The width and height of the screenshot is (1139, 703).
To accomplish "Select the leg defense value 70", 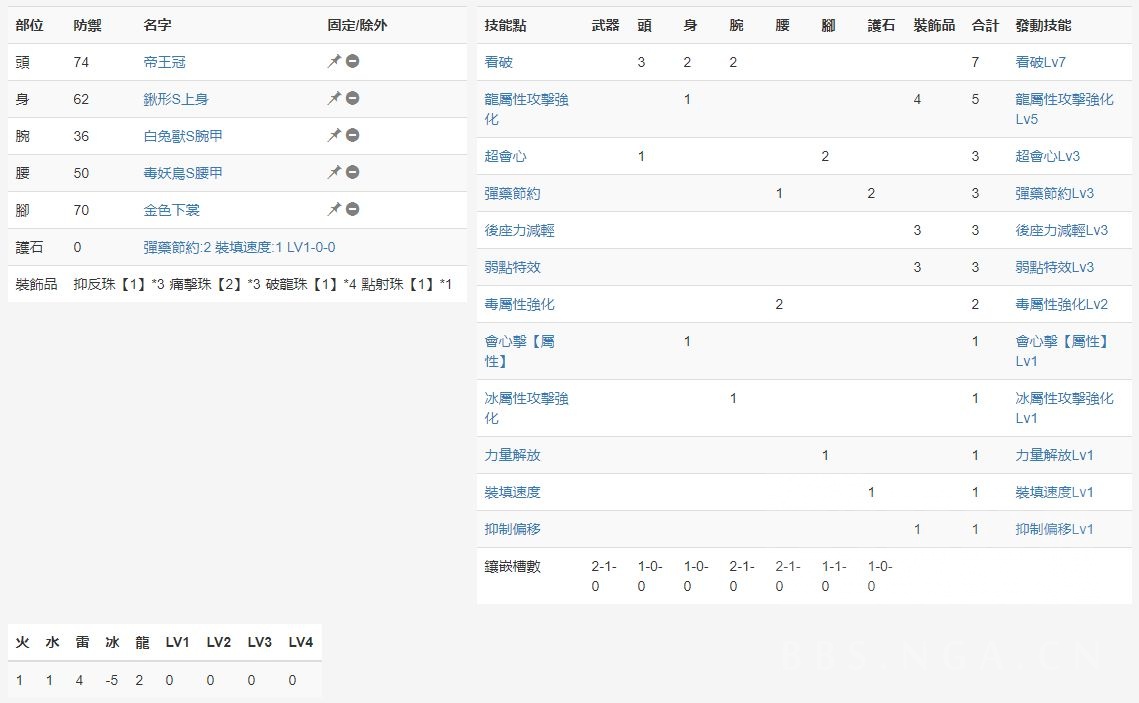I will tap(81, 211).
